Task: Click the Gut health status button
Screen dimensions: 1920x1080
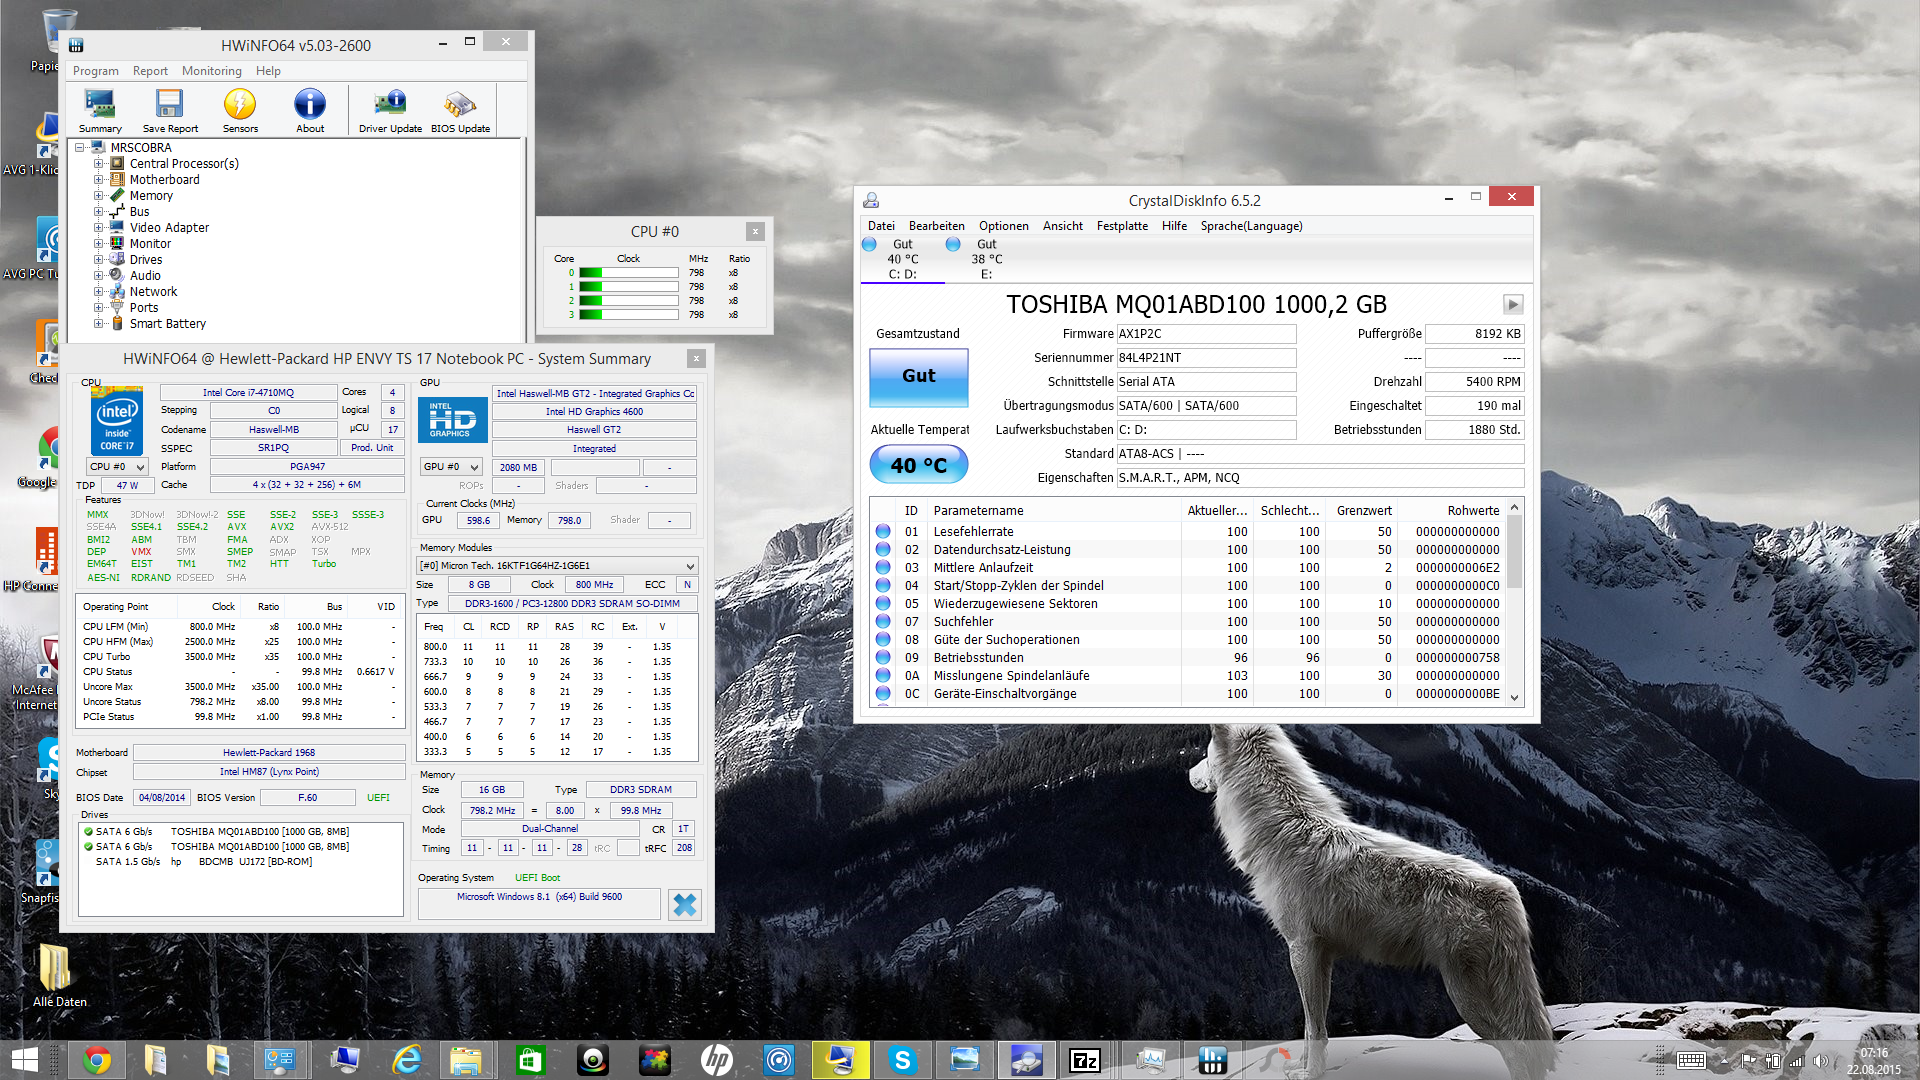Action: point(918,376)
